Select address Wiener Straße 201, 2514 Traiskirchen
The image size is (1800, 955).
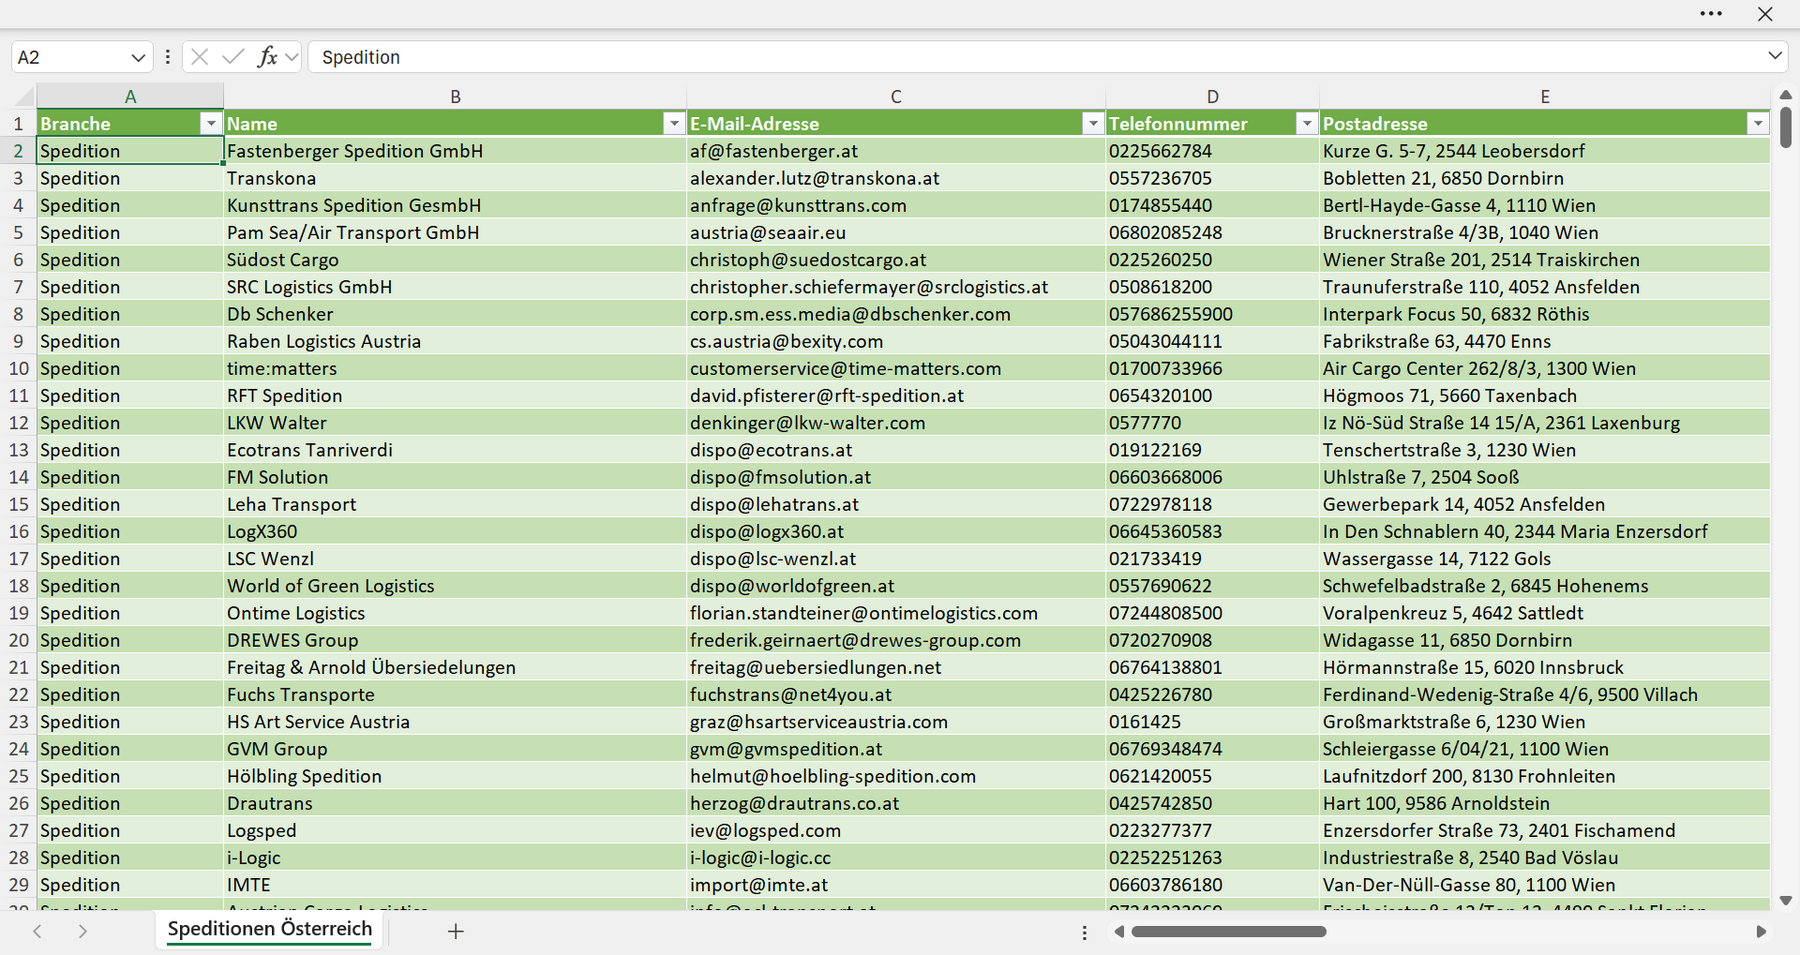pyautogui.click(x=1545, y=259)
